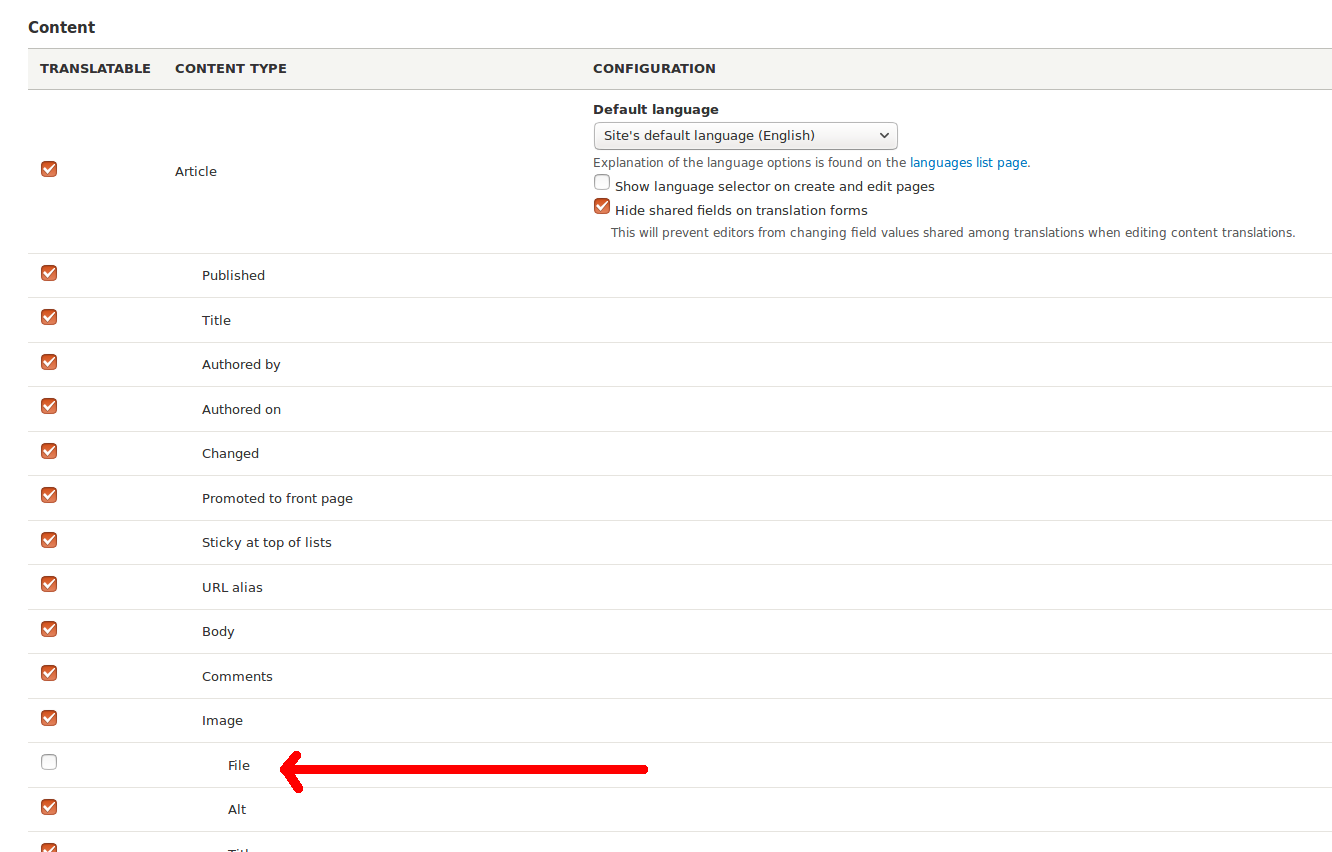Toggle the Comments translatable checkbox
The width and height of the screenshot is (1332, 852).
[48, 673]
